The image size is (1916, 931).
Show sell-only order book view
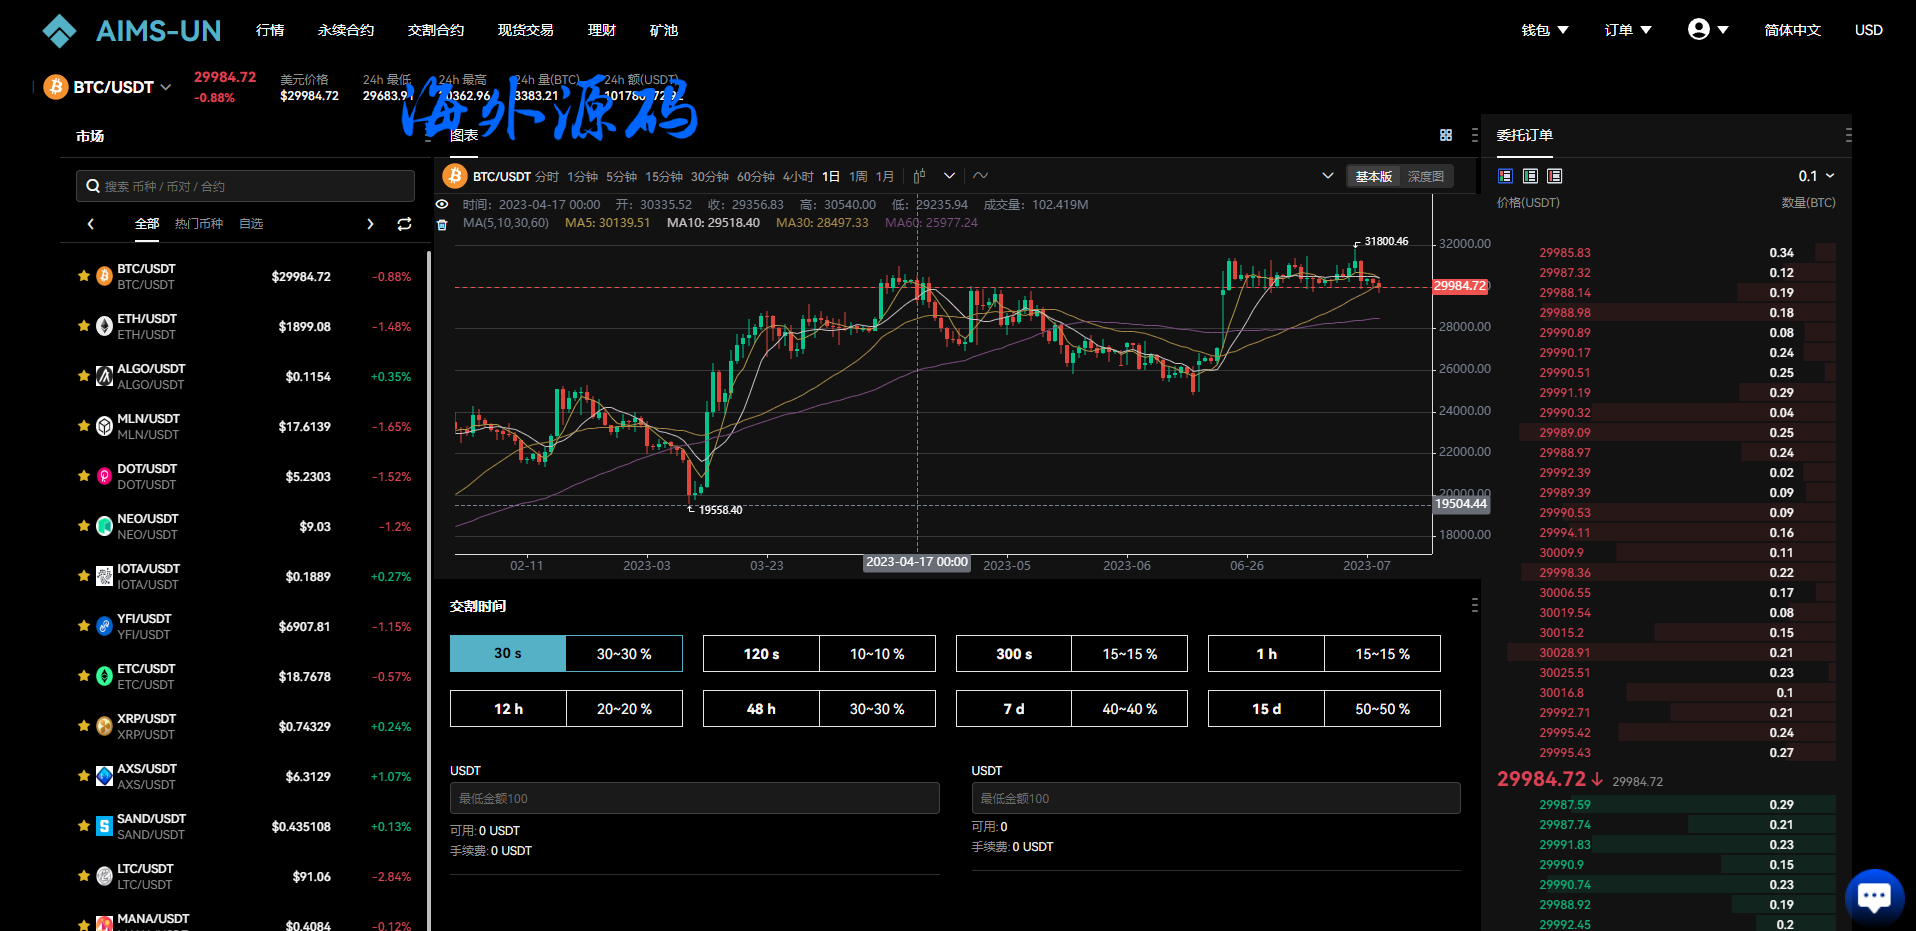pos(1554,176)
